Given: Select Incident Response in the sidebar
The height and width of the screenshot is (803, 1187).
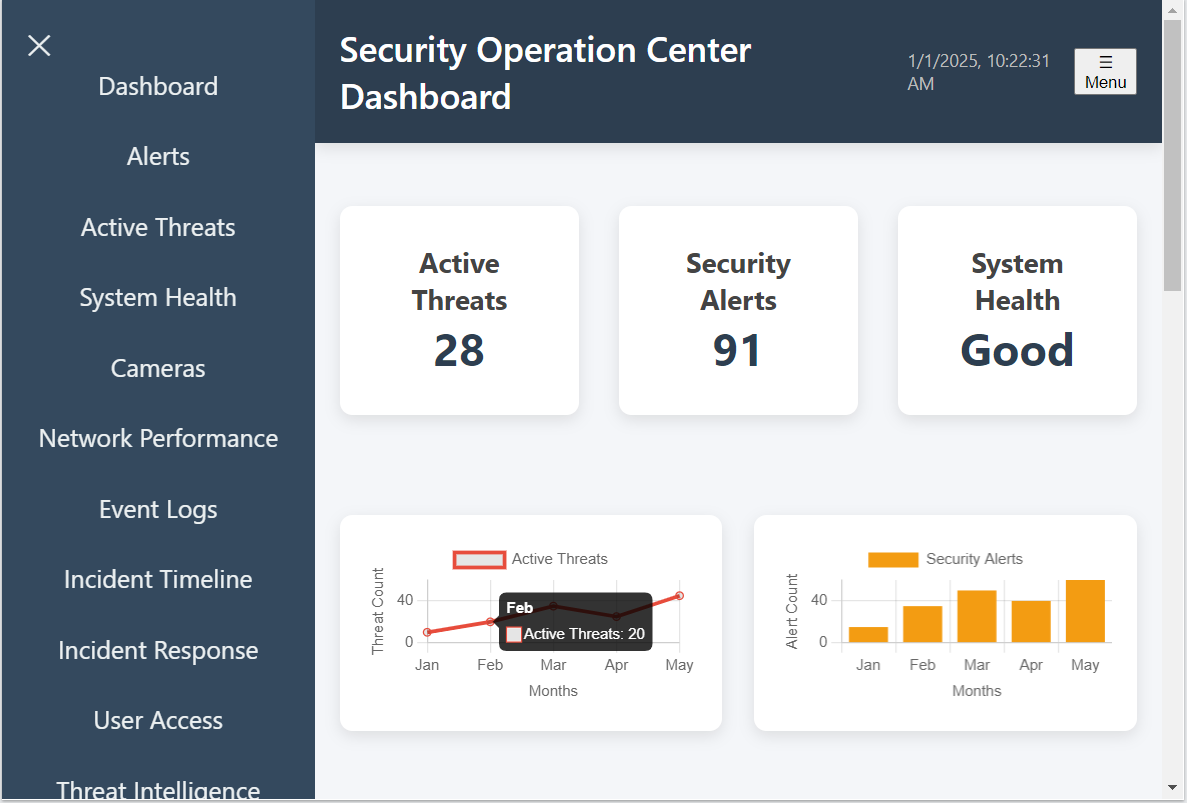Looking at the screenshot, I should (157, 650).
